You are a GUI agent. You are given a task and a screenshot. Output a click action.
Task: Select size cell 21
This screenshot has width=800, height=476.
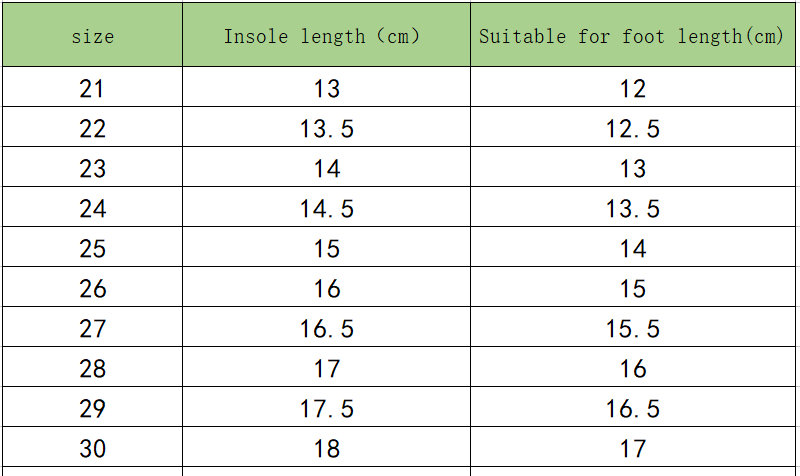[92, 89]
